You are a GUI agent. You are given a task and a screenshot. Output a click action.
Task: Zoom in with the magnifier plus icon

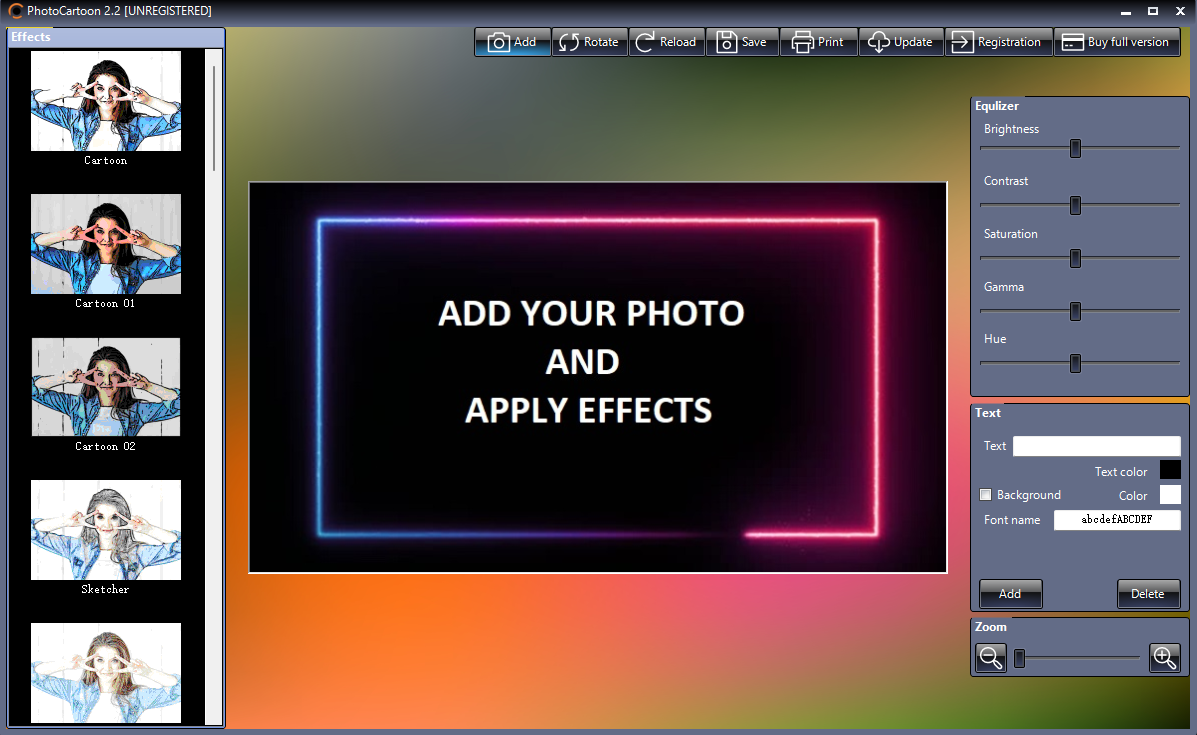[1164, 657]
